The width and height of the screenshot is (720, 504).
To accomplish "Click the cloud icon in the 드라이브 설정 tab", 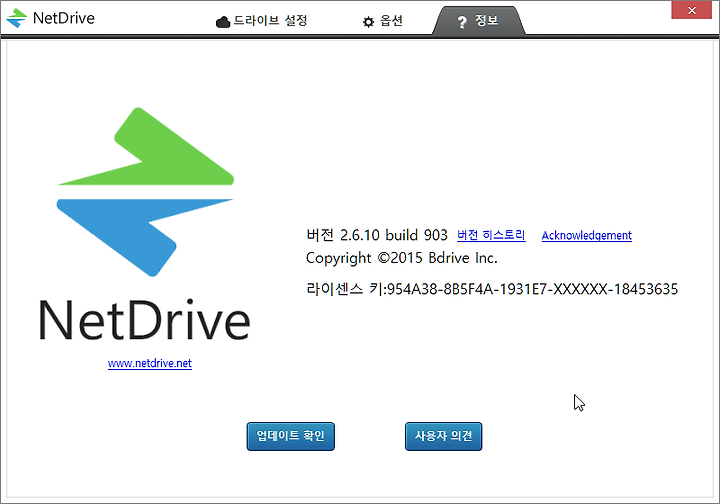I will coord(223,22).
